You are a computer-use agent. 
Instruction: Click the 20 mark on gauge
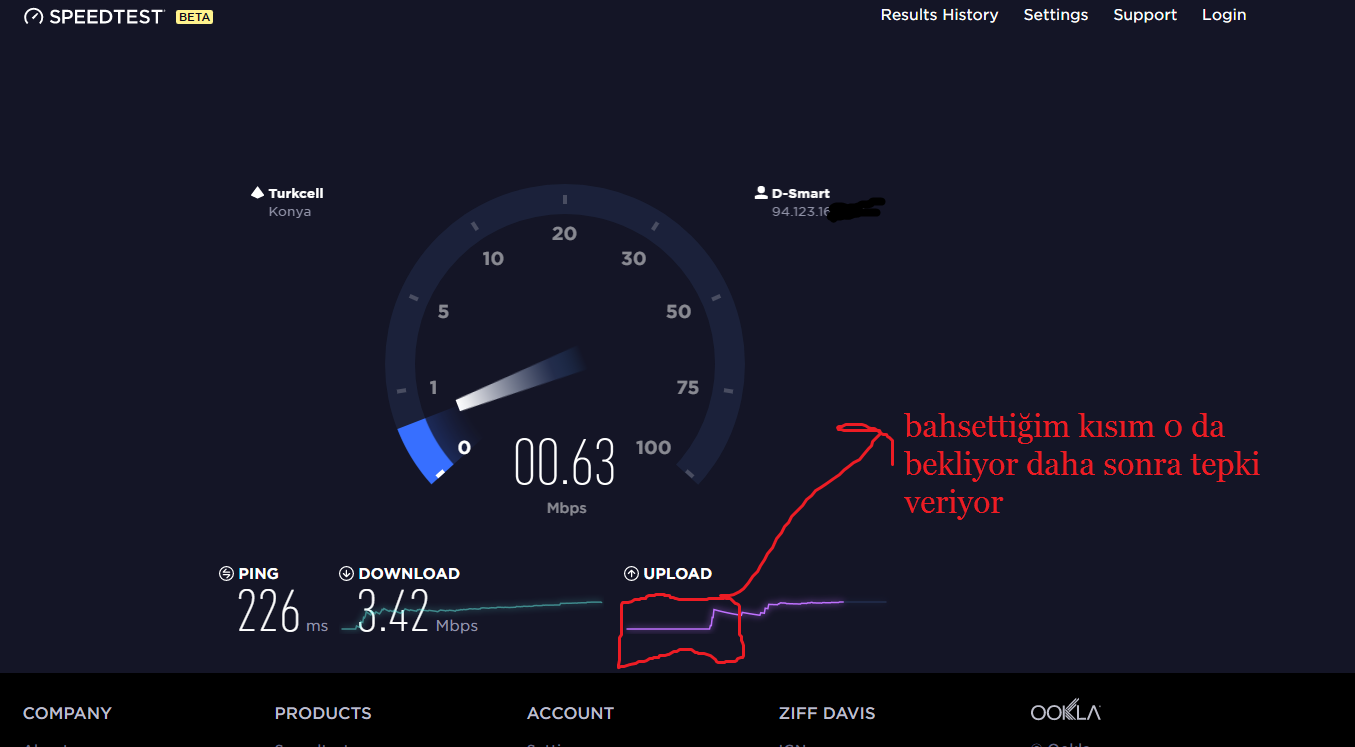(565, 233)
